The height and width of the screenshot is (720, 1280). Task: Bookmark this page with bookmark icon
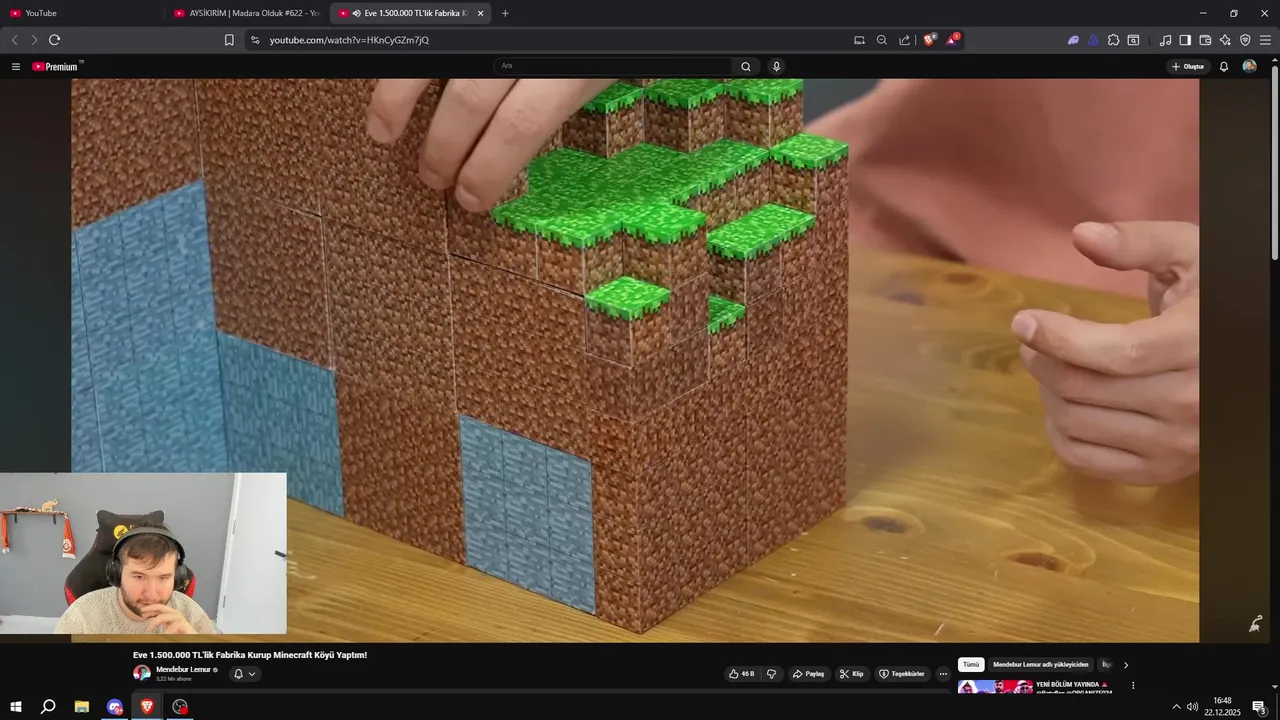229,40
